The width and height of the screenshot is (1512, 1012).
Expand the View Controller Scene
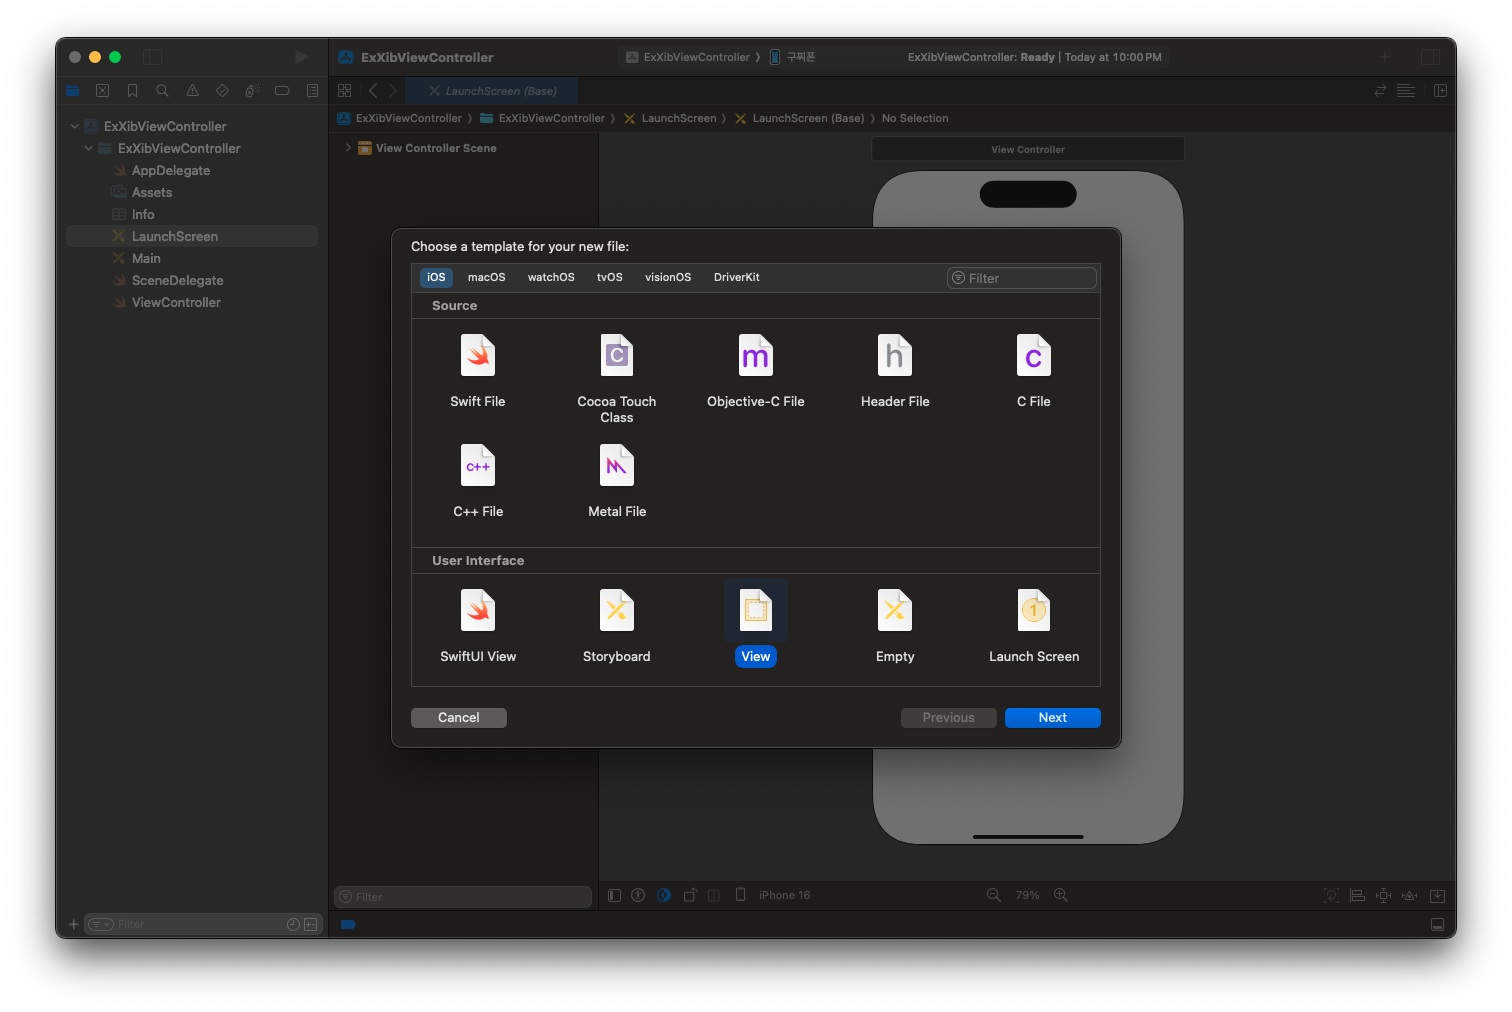(x=348, y=148)
